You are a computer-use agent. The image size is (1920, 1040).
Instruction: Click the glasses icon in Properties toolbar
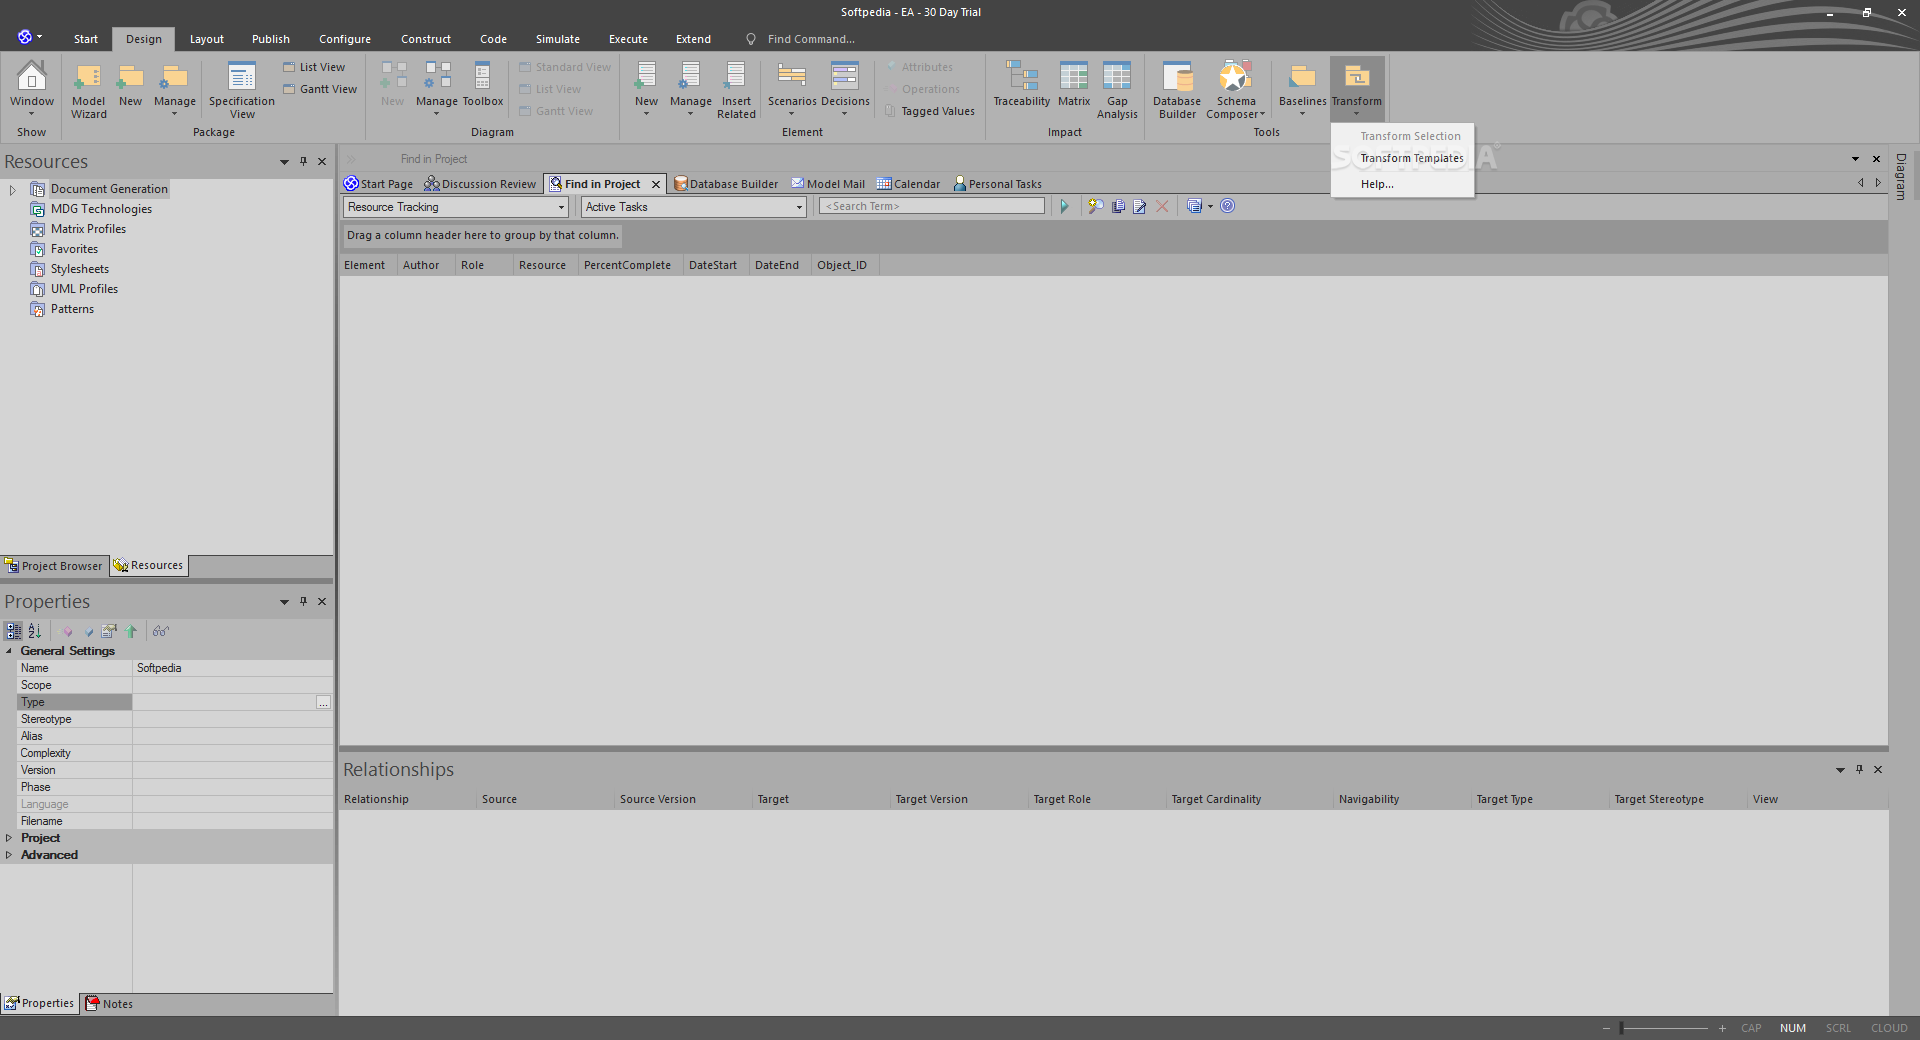click(x=161, y=631)
